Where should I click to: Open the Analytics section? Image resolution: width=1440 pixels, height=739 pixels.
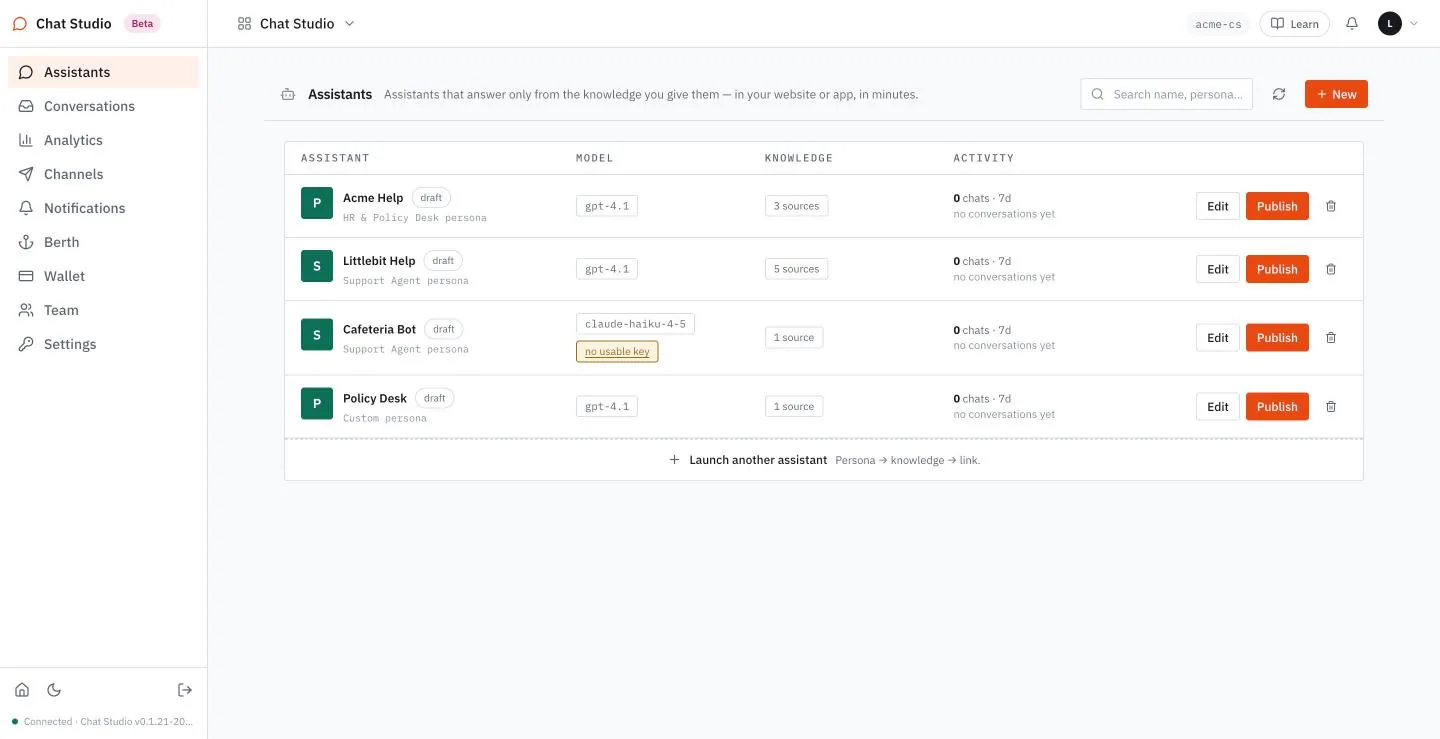pyautogui.click(x=104, y=140)
